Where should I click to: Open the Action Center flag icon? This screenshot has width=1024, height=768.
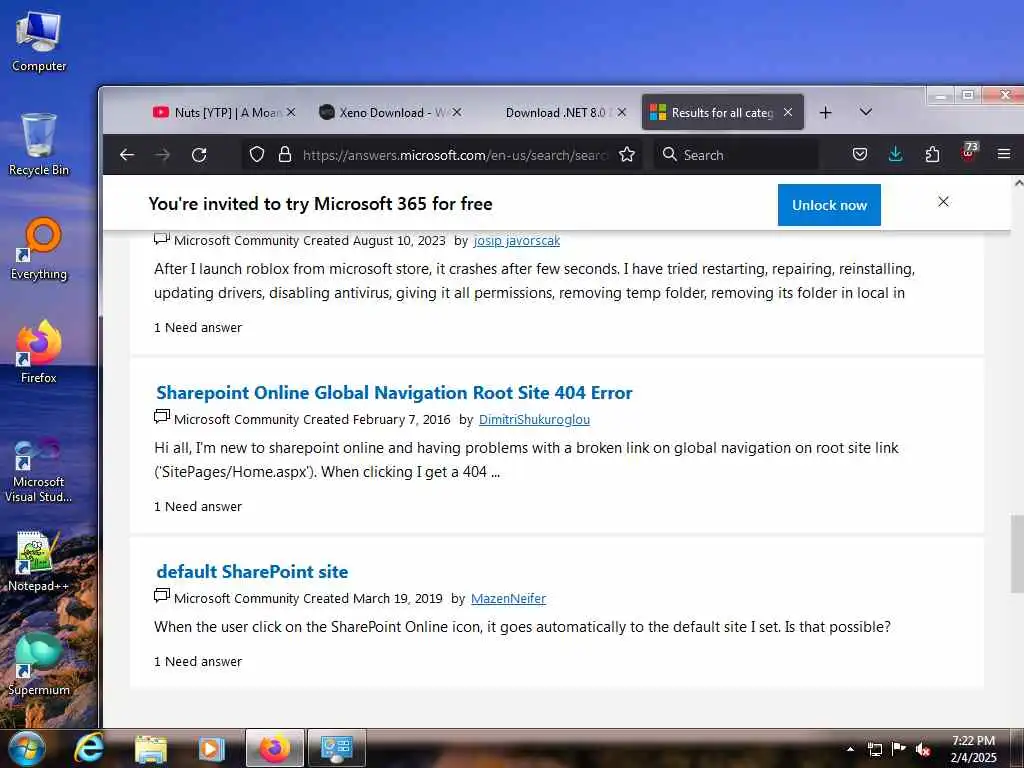point(899,749)
